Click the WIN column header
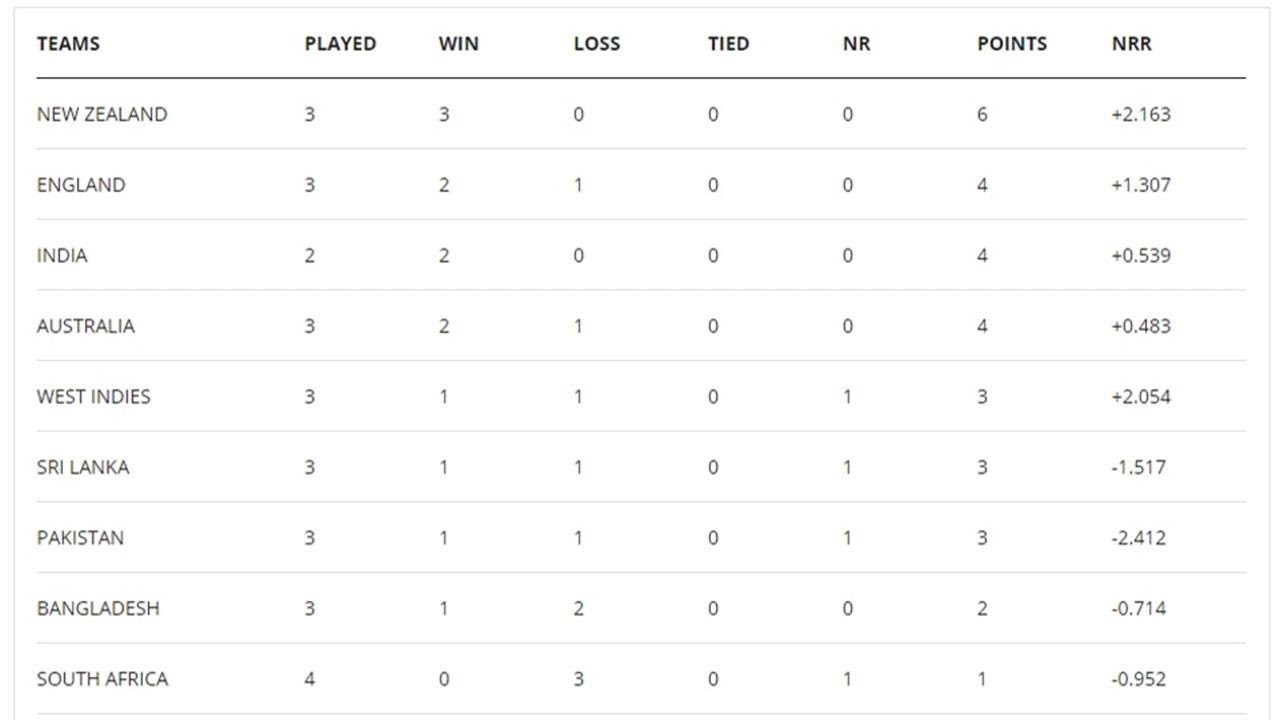The image size is (1280, 720). click(458, 44)
